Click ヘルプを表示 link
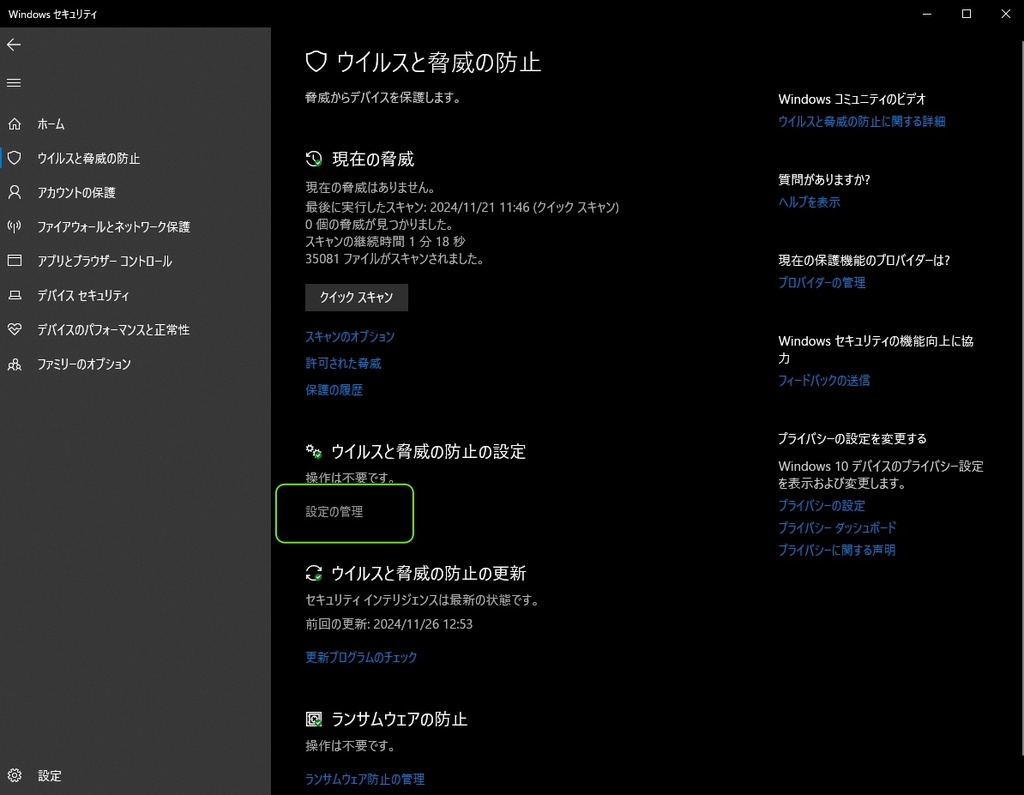The height and width of the screenshot is (795, 1024). [x=809, y=202]
